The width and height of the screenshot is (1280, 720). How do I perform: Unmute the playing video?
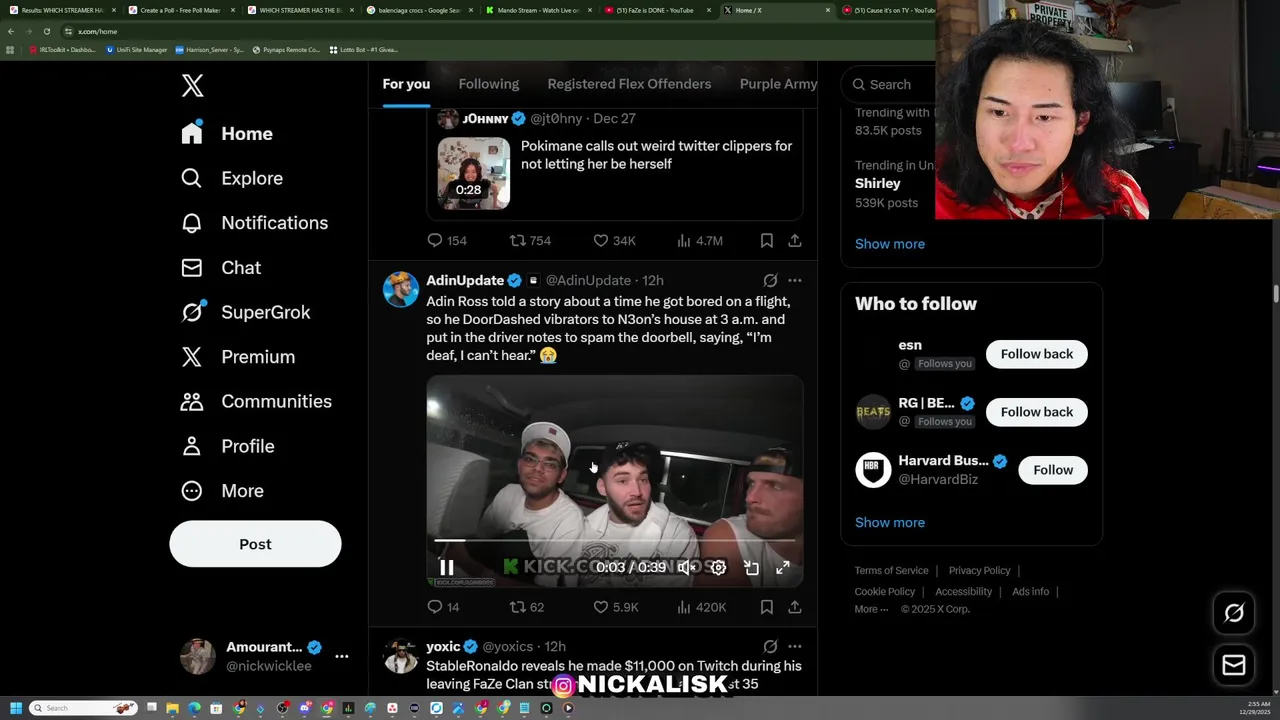686,568
